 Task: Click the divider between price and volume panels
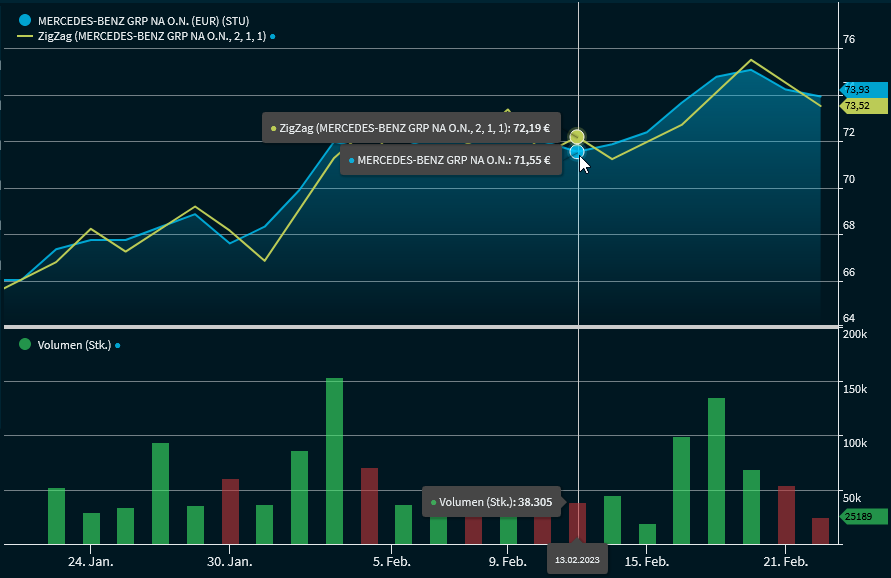[x=418, y=327]
